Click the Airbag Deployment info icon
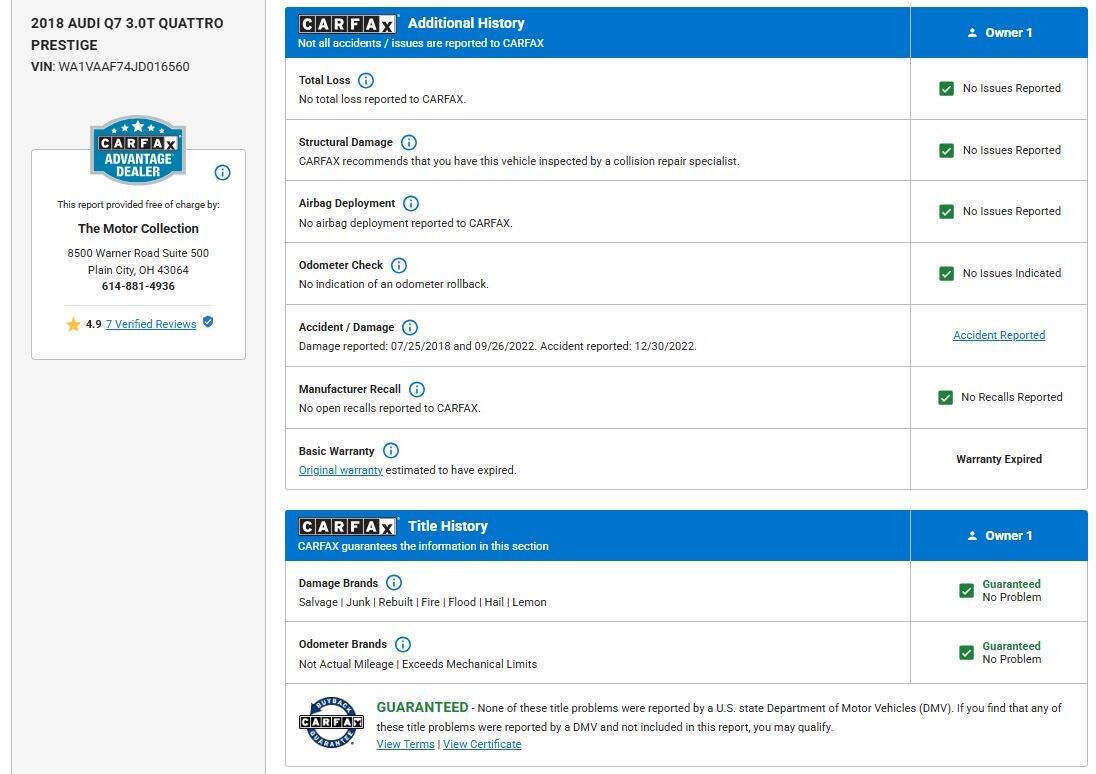The width and height of the screenshot is (1096, 774). [411, 203]
